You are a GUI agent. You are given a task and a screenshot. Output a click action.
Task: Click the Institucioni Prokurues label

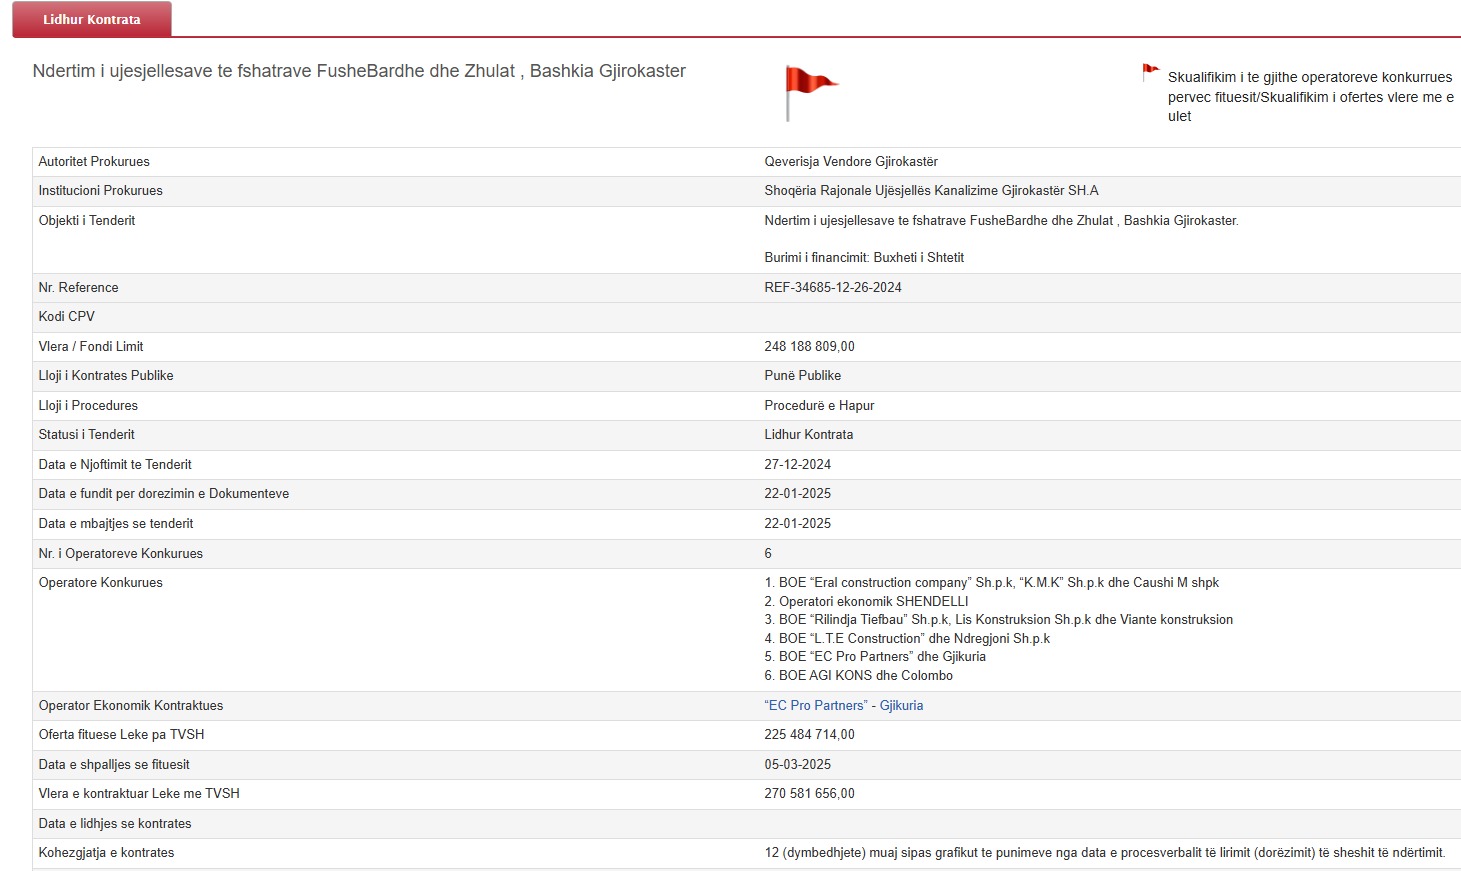100,190
